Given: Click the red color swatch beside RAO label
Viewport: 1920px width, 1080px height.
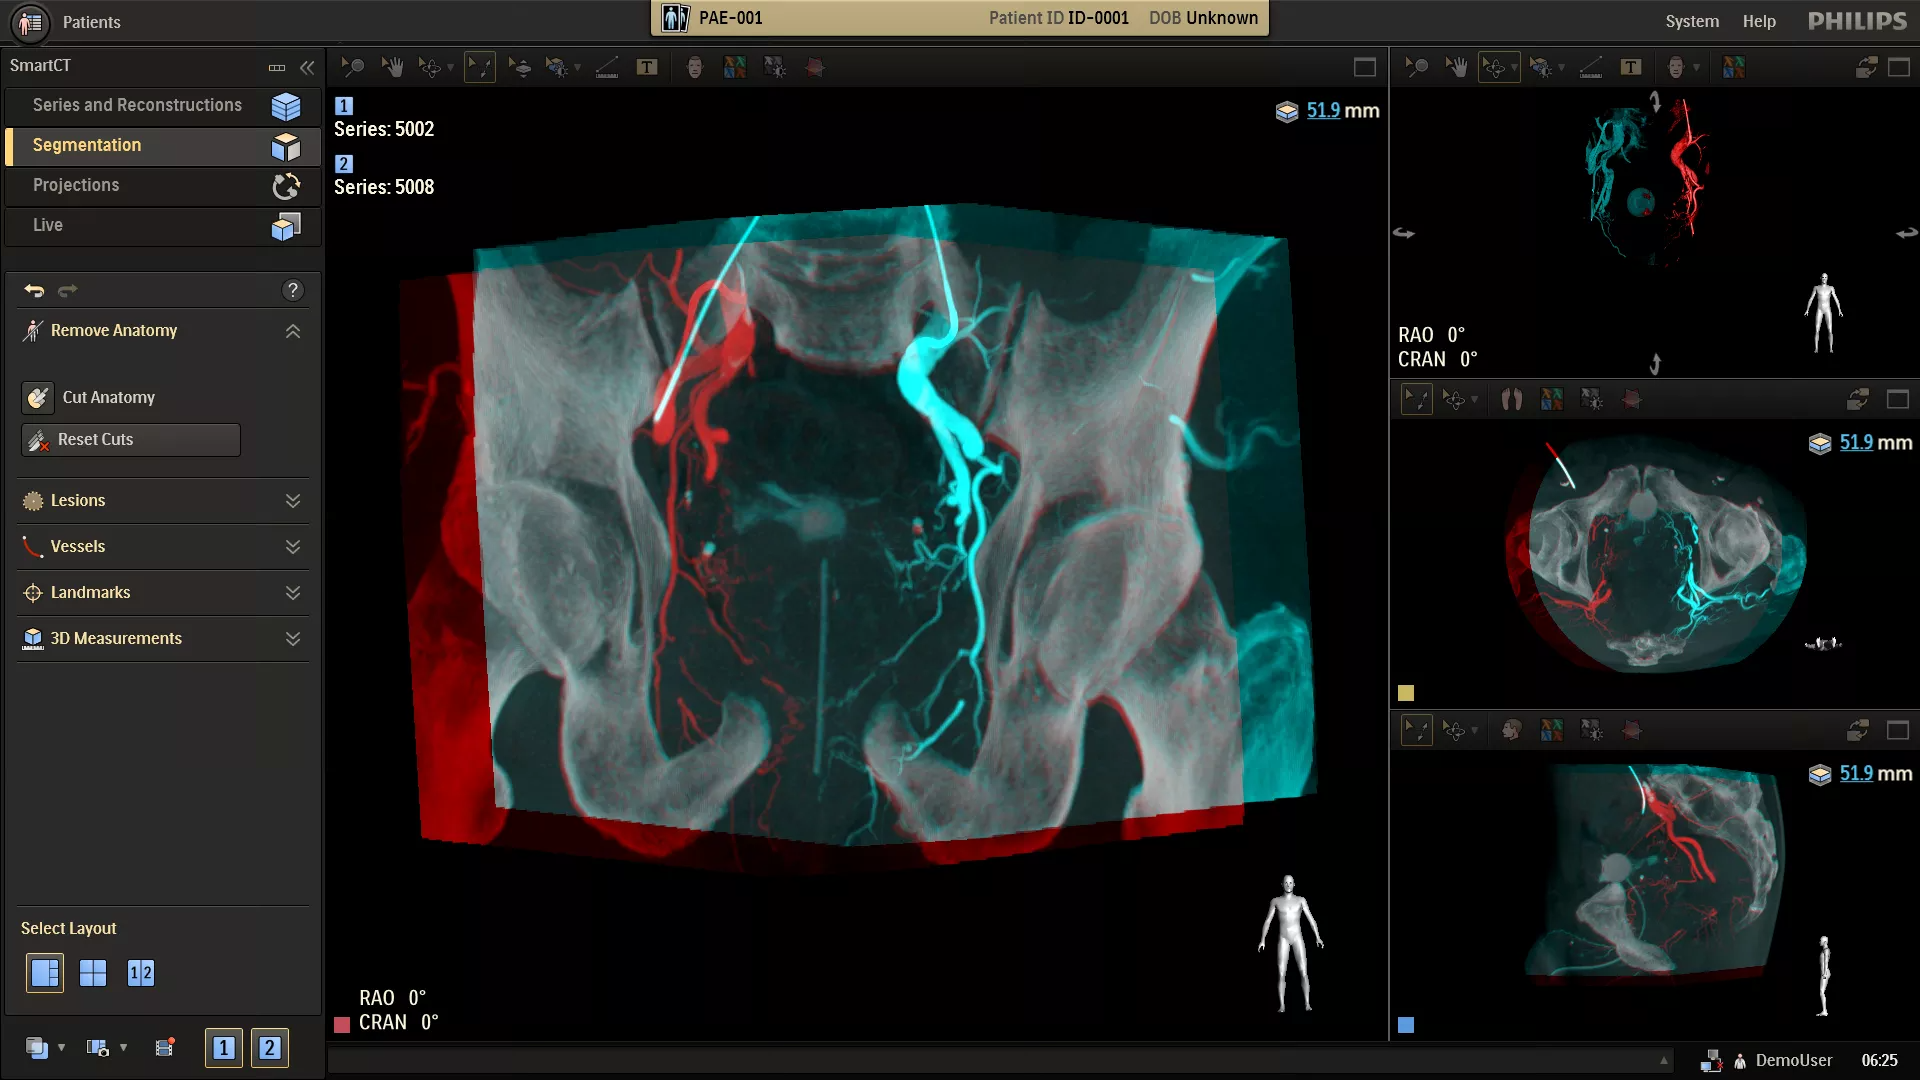Looking at the screenshot, I should click(x=342, y=1024).
